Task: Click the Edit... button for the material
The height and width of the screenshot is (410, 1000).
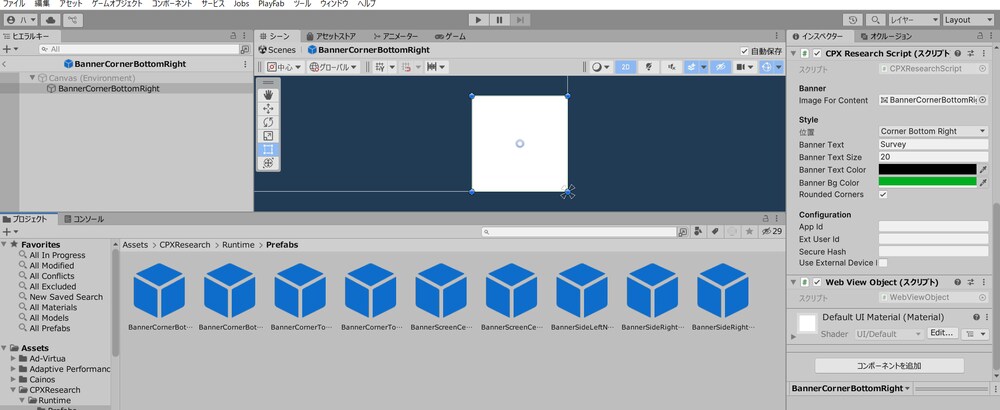Action: pos(941,333)
